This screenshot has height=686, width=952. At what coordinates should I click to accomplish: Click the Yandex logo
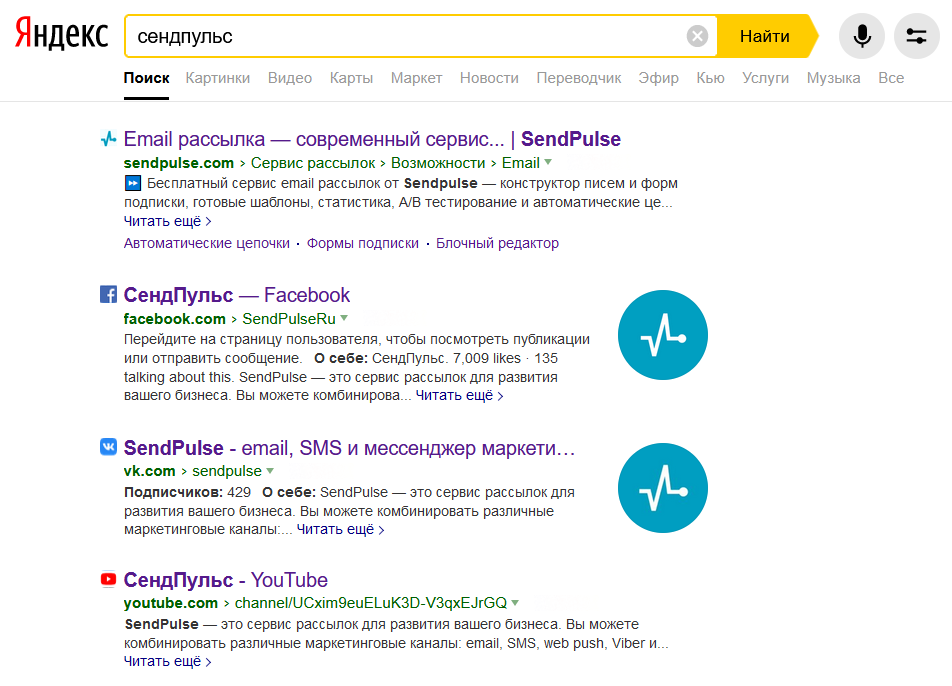(62, 34)
